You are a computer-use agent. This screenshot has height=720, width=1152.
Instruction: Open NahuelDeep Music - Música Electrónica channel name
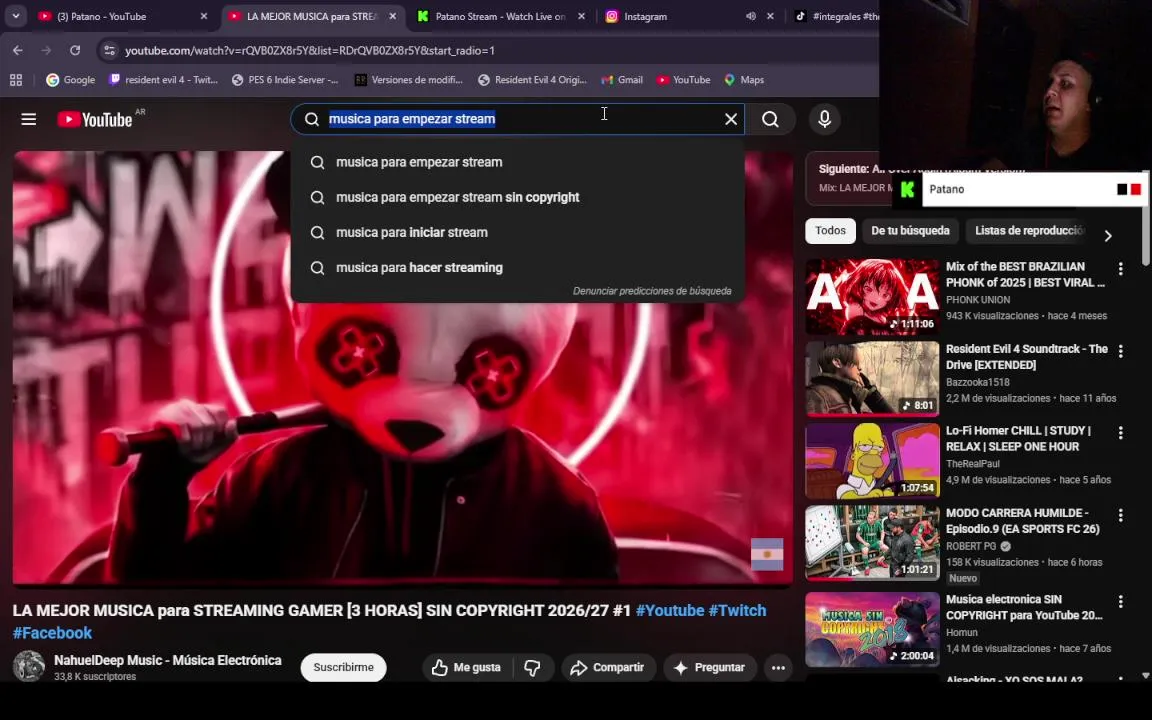point(168,660)
